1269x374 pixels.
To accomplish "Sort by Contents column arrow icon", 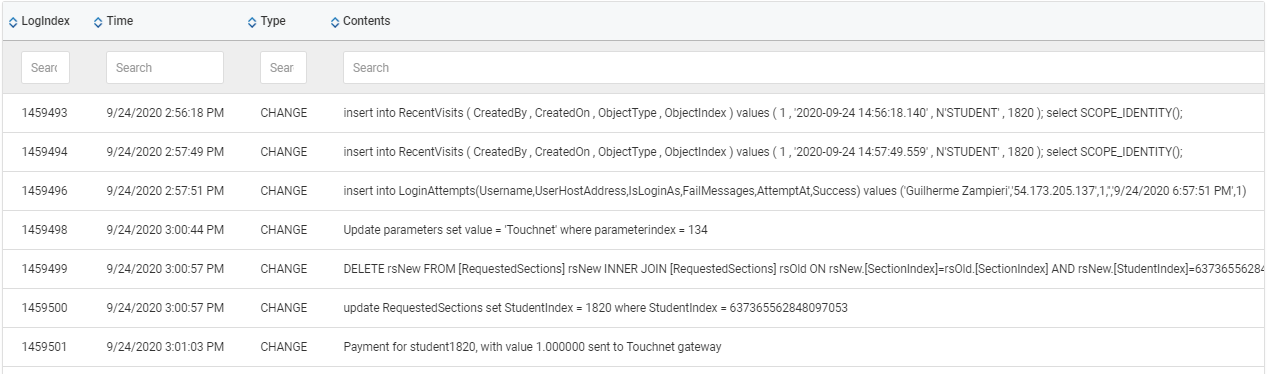I will point(335,22).
